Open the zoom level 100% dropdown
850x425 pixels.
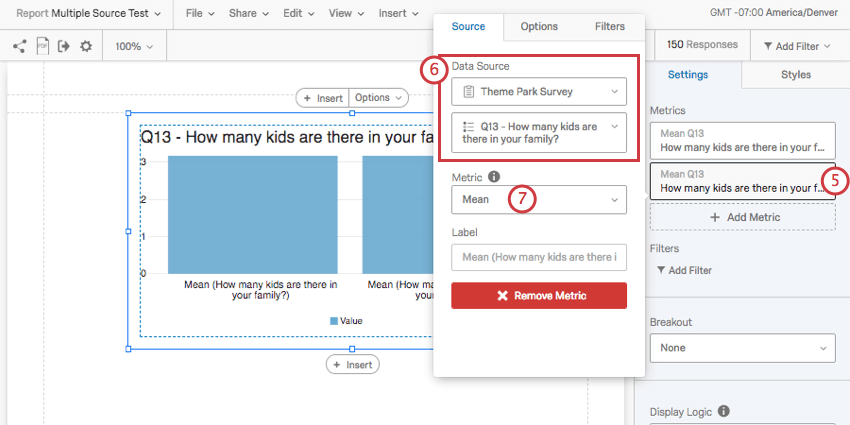click(134, 46)
